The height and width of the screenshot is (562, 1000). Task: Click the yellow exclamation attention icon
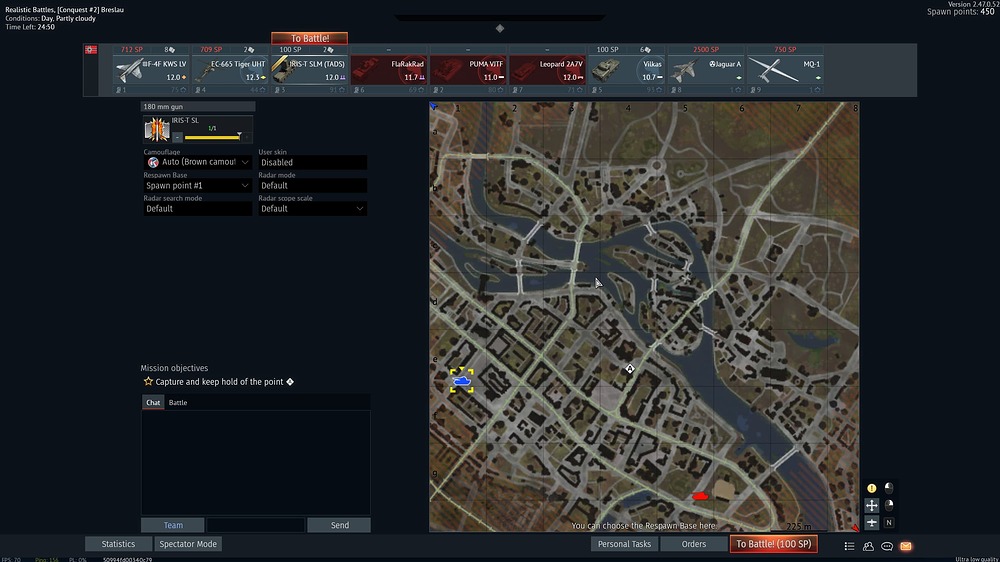tap(872, 488)
